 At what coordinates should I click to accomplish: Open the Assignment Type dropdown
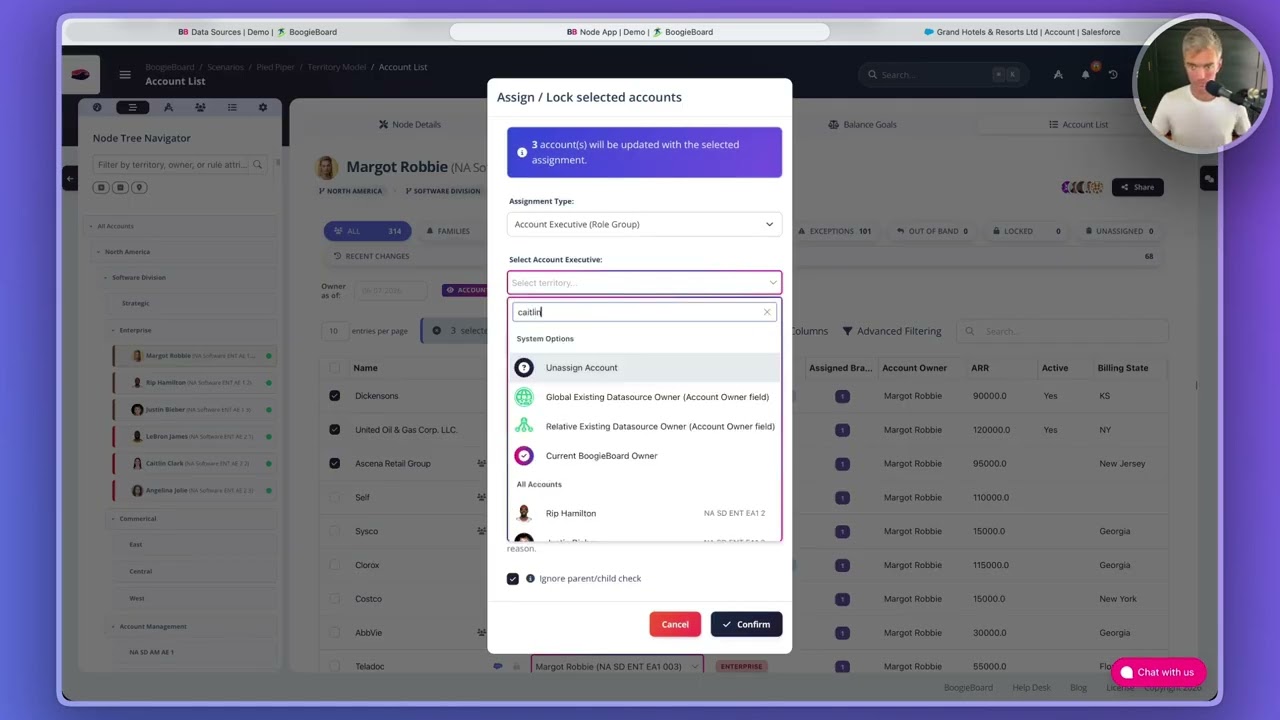pyautogui.click(x=644, y=224)
